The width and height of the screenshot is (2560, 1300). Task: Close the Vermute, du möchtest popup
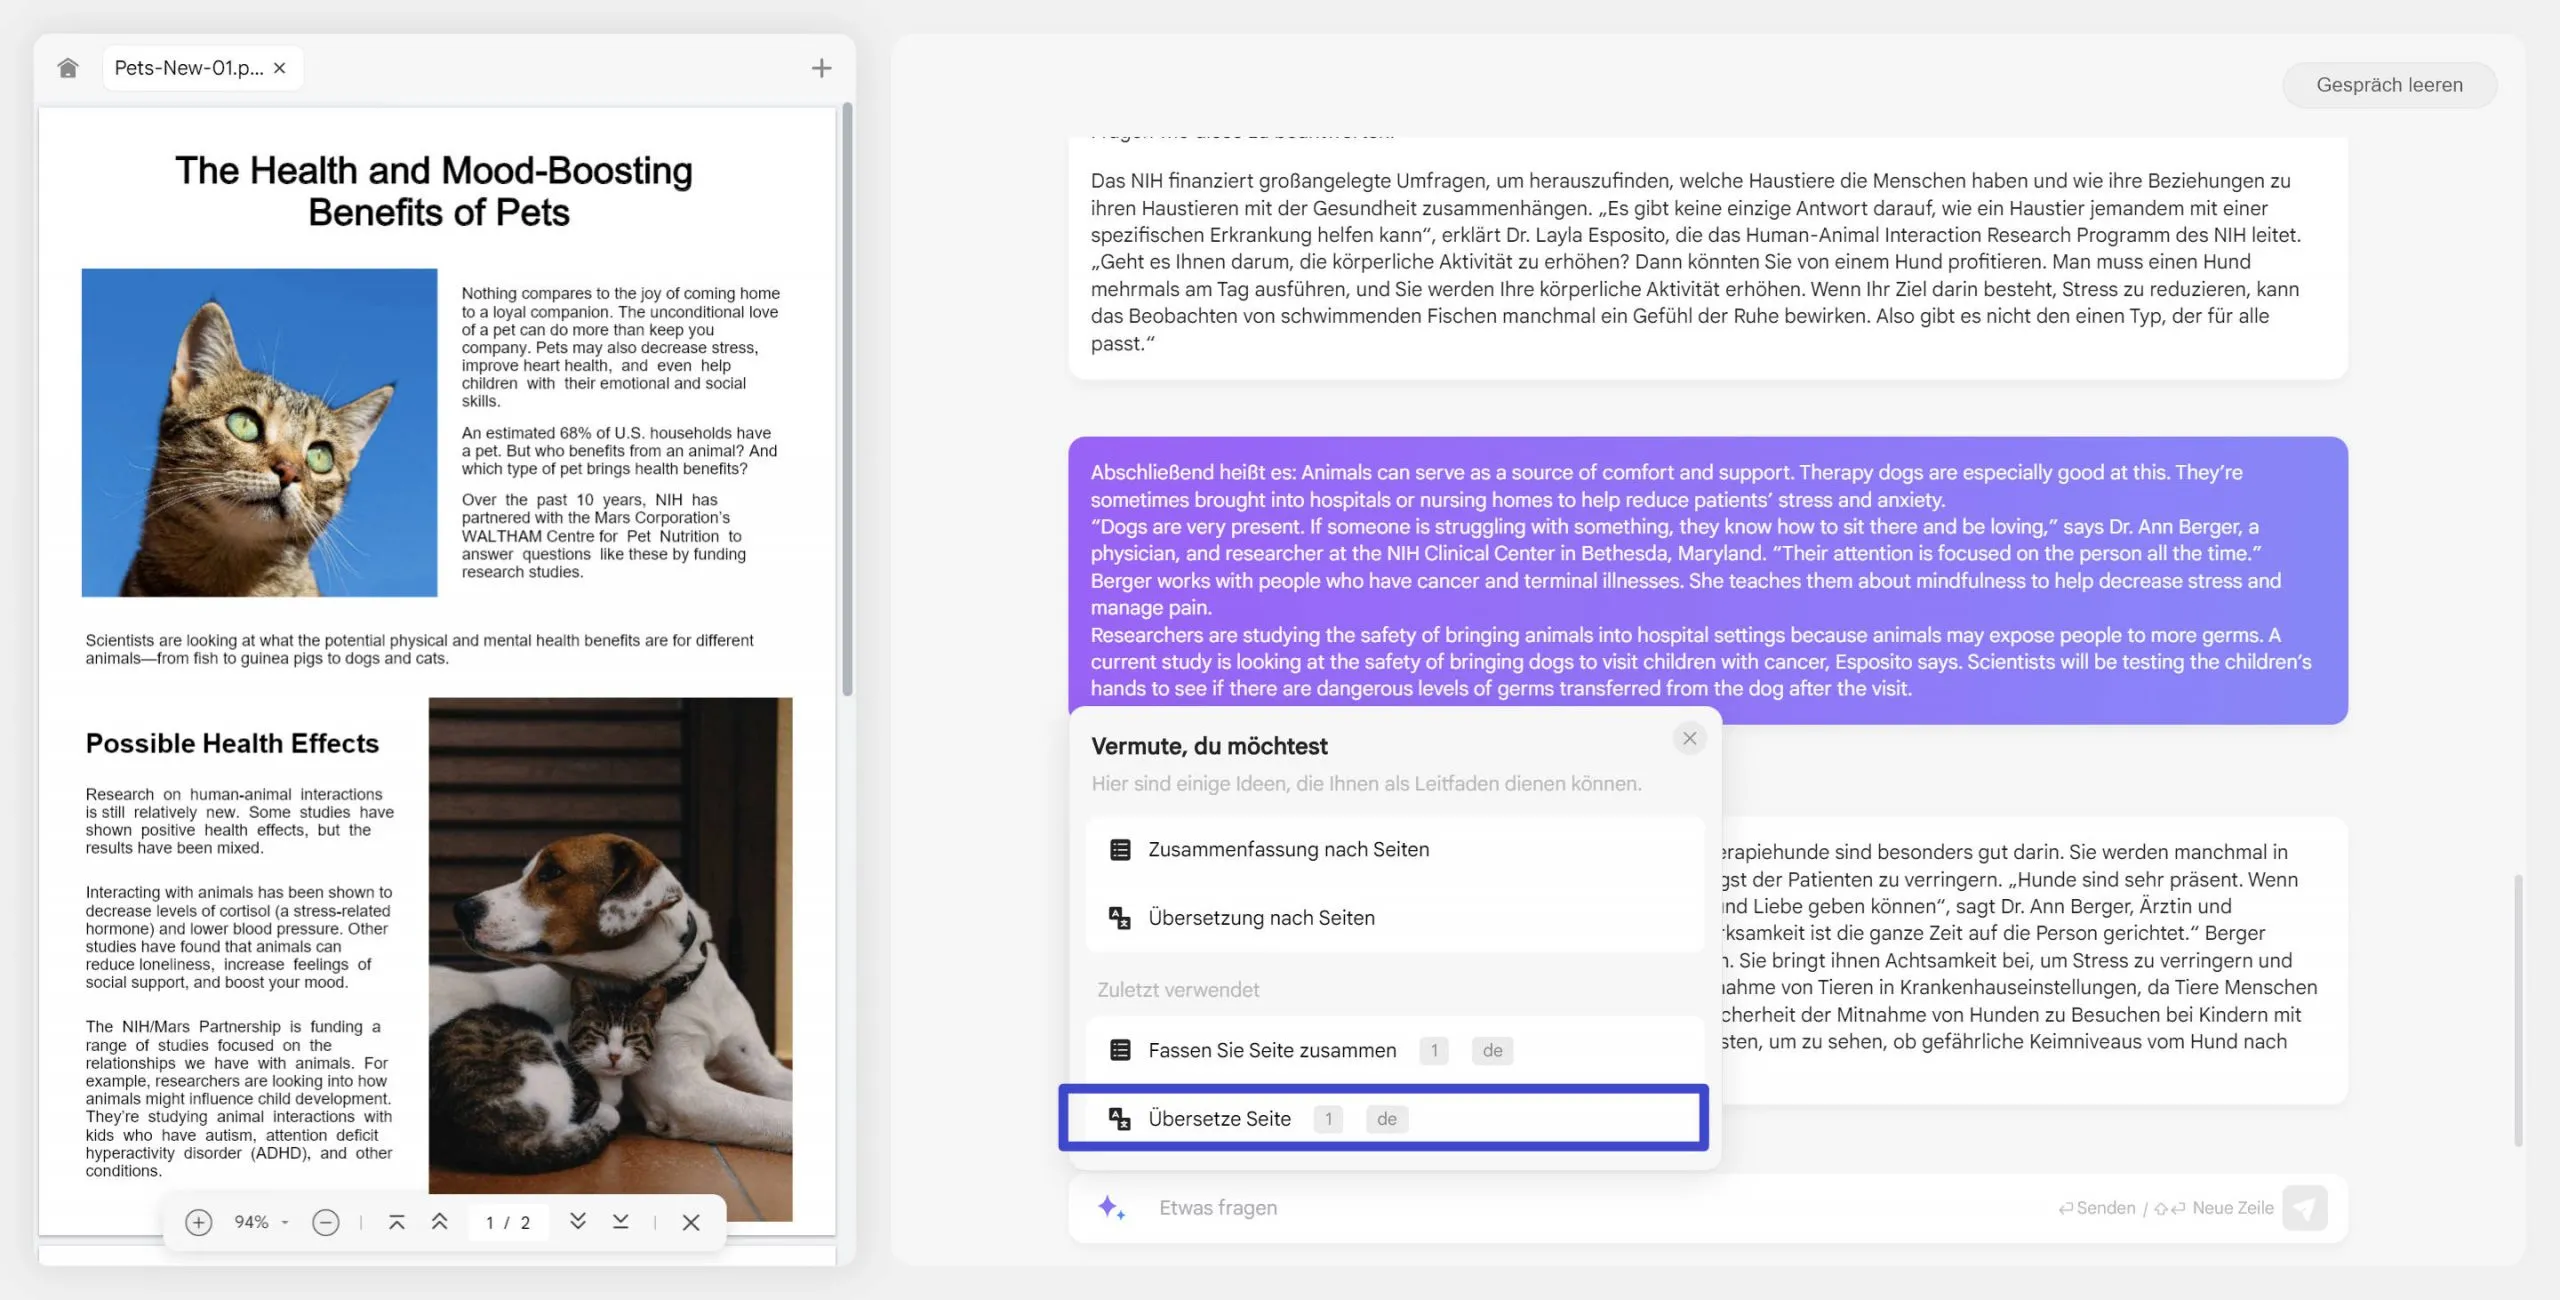pos(1689,738)
